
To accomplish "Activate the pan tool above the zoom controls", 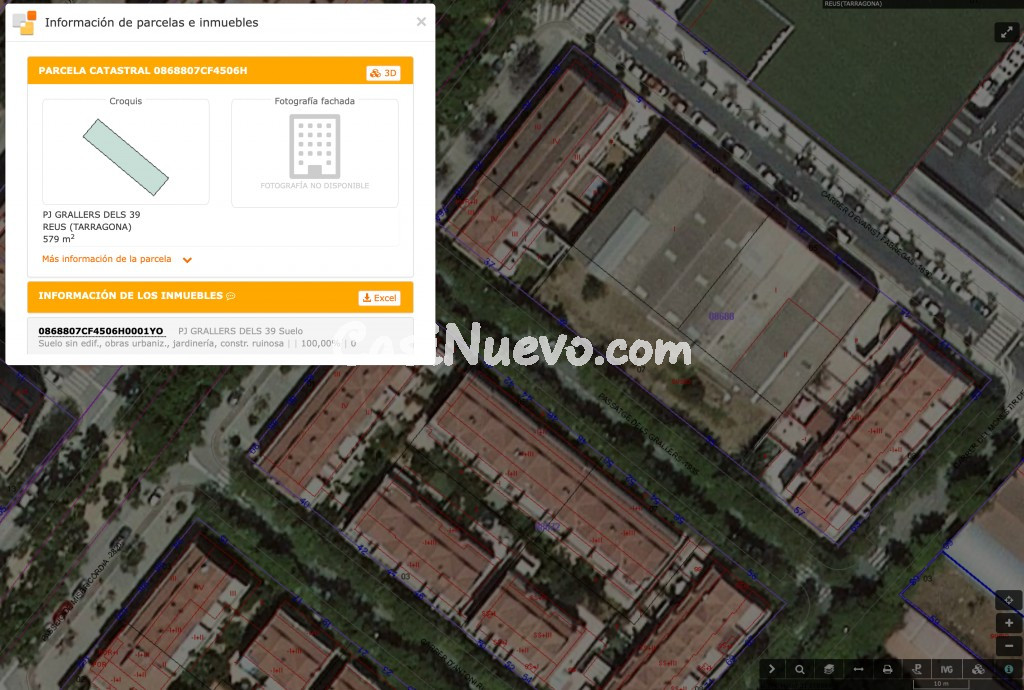I will pyautogui.click(x=1008, y=600).
